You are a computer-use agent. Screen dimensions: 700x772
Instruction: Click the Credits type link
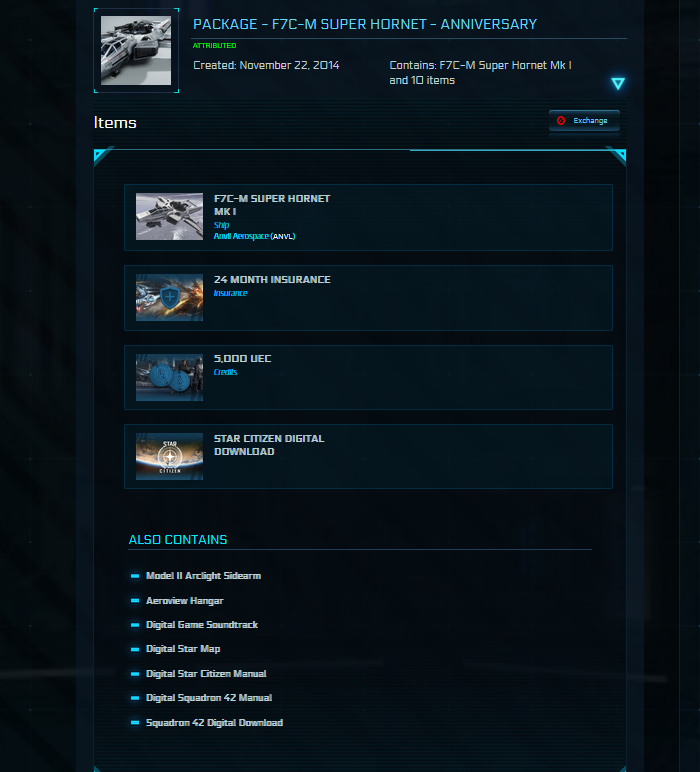click(225, 372)
